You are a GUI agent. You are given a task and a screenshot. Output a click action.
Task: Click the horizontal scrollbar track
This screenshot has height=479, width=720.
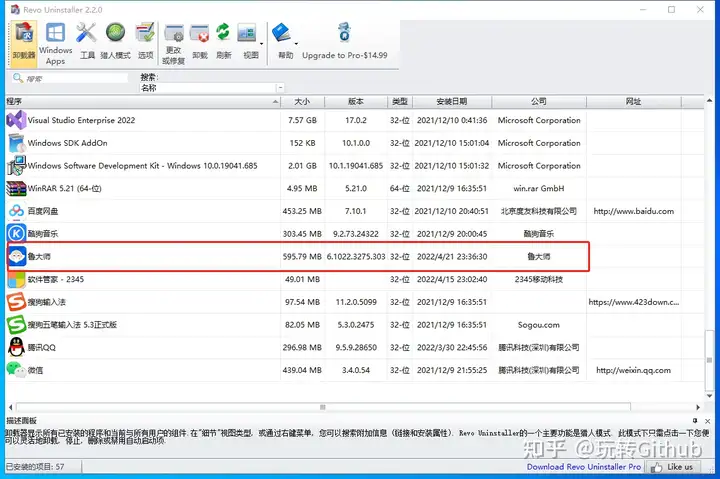click(323, 407)
